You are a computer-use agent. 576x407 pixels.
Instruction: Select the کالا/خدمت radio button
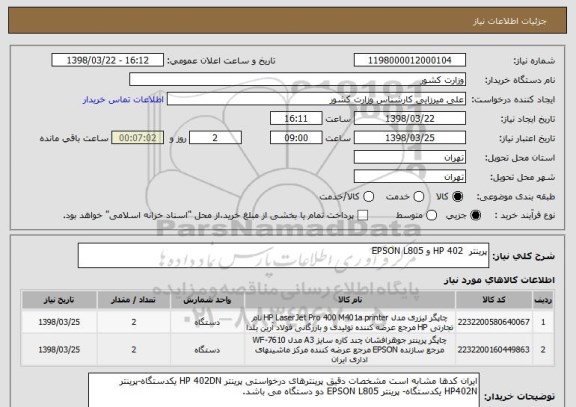point(368,197)
